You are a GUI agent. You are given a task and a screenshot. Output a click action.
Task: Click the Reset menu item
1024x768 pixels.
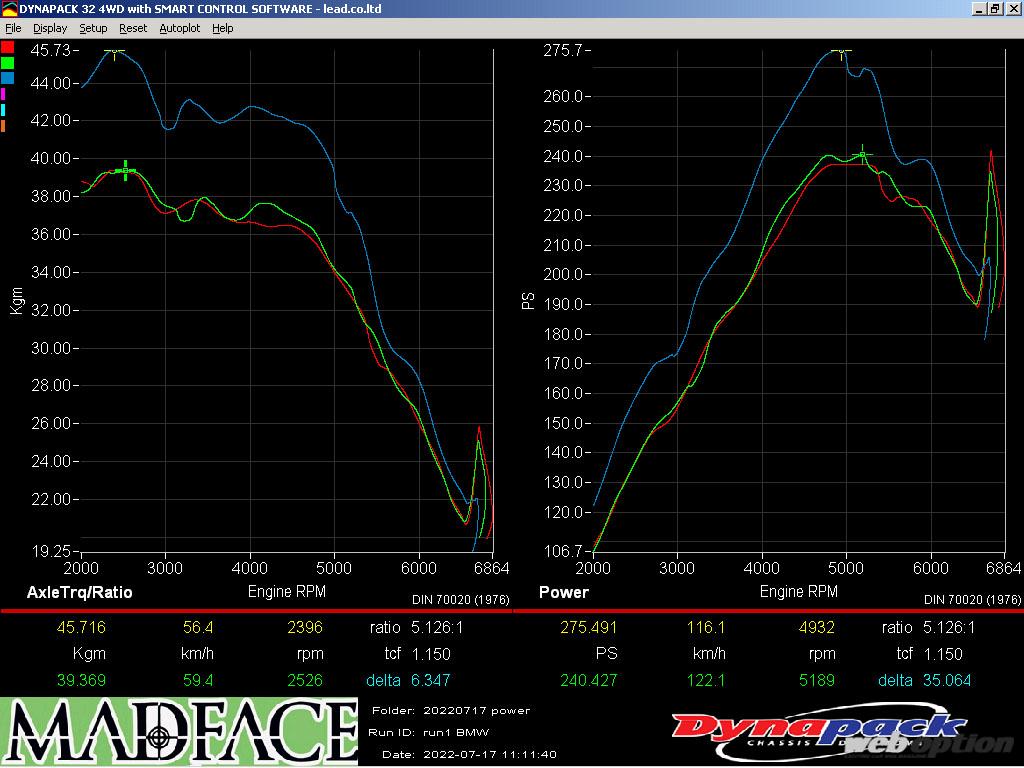[x=133, y=28]
